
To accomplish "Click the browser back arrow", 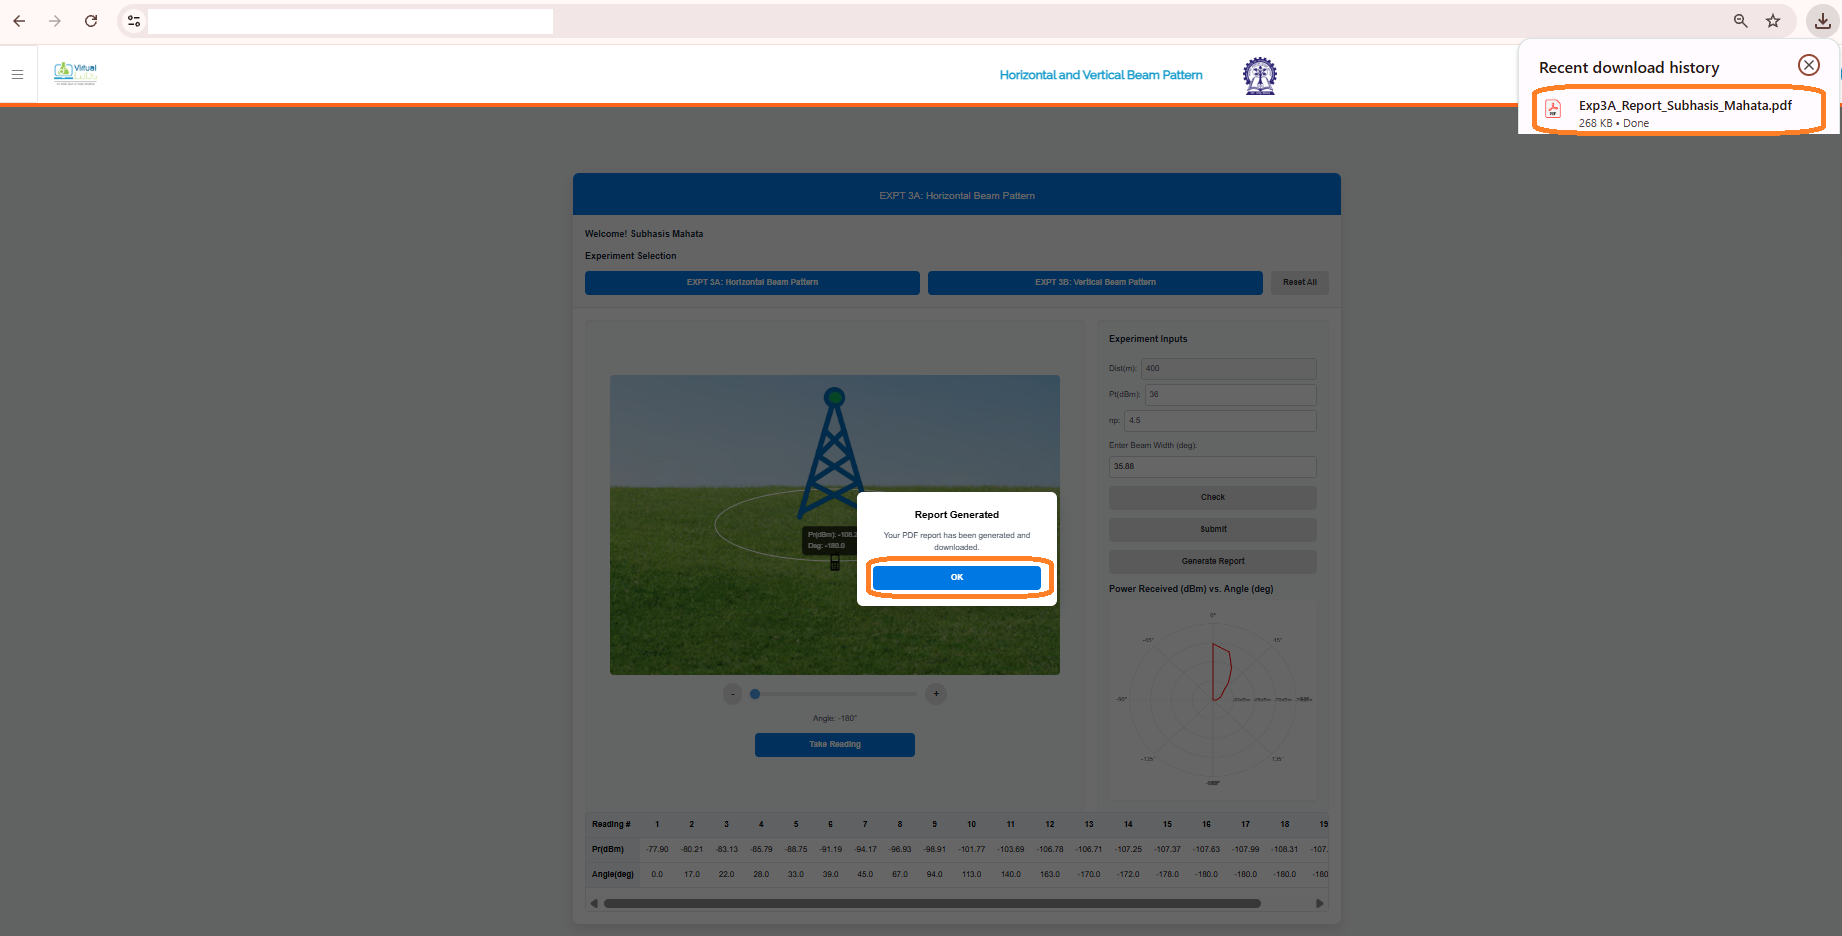I will pos(19,21).
